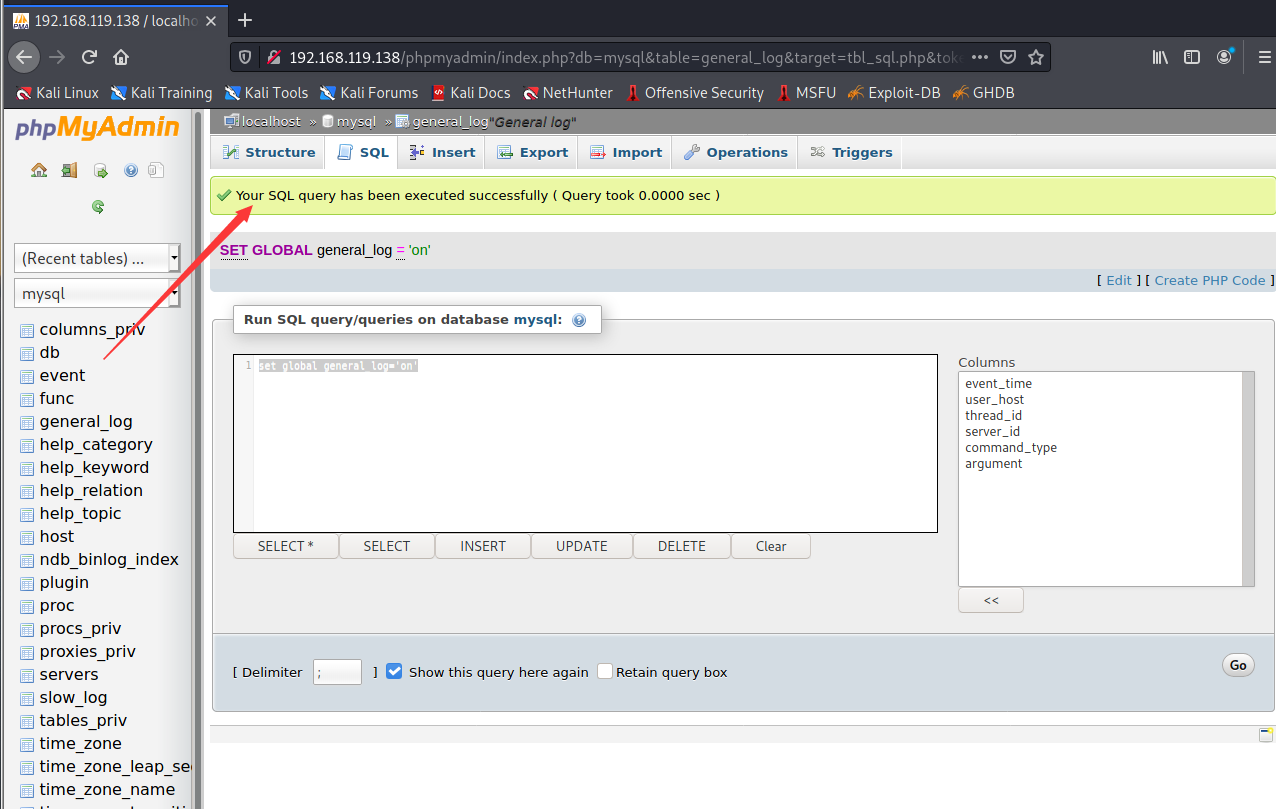Click the Clear button
This screenshot has width=1276, height=809.
tap(771, 546)
